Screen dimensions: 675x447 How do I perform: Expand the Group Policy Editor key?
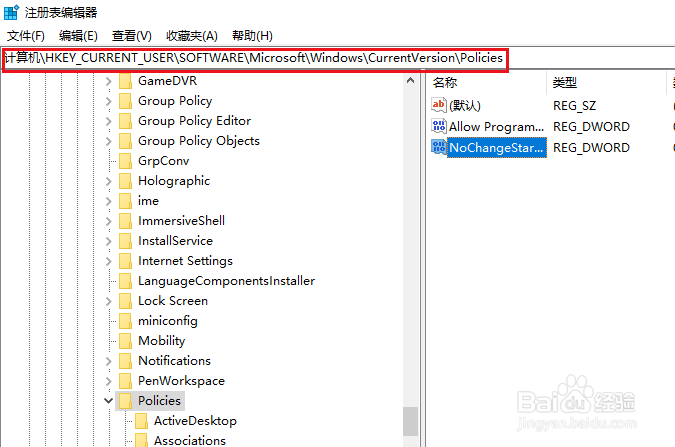pyautogui.click(x=108, y=121)
